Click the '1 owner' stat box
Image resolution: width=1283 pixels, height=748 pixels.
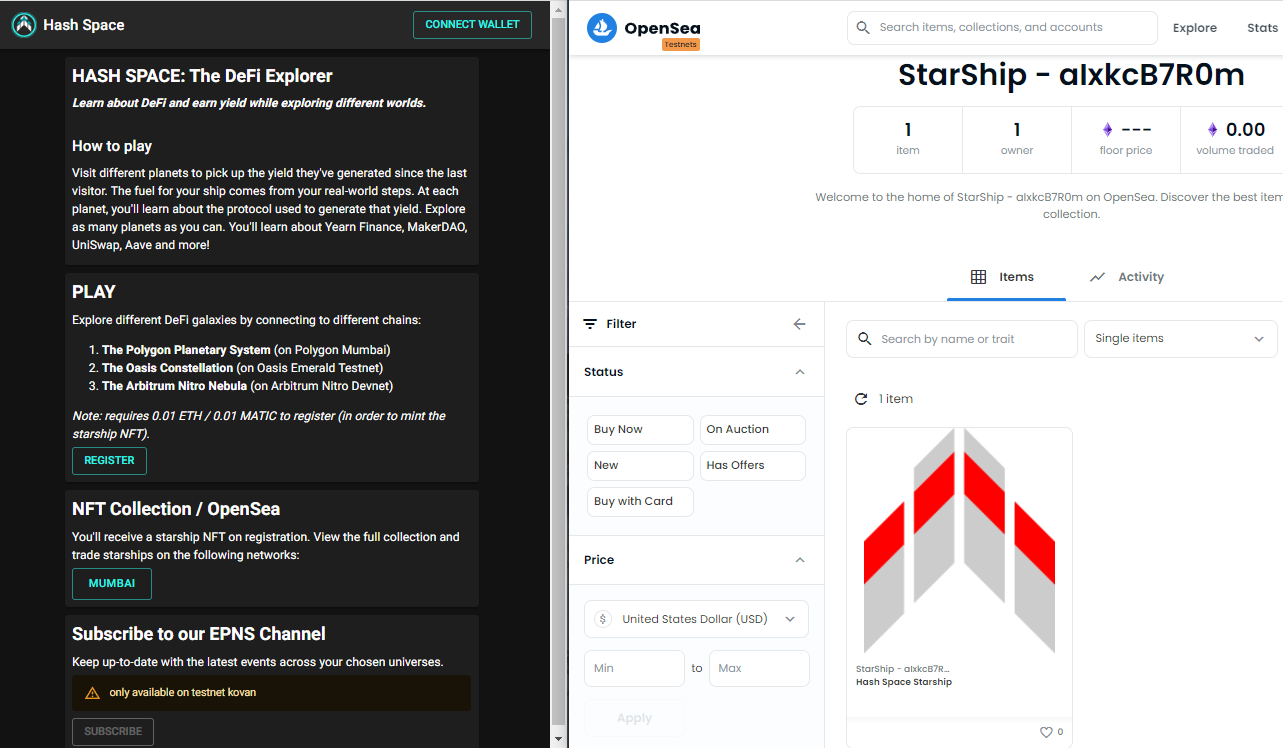[x=1017, y=140]
